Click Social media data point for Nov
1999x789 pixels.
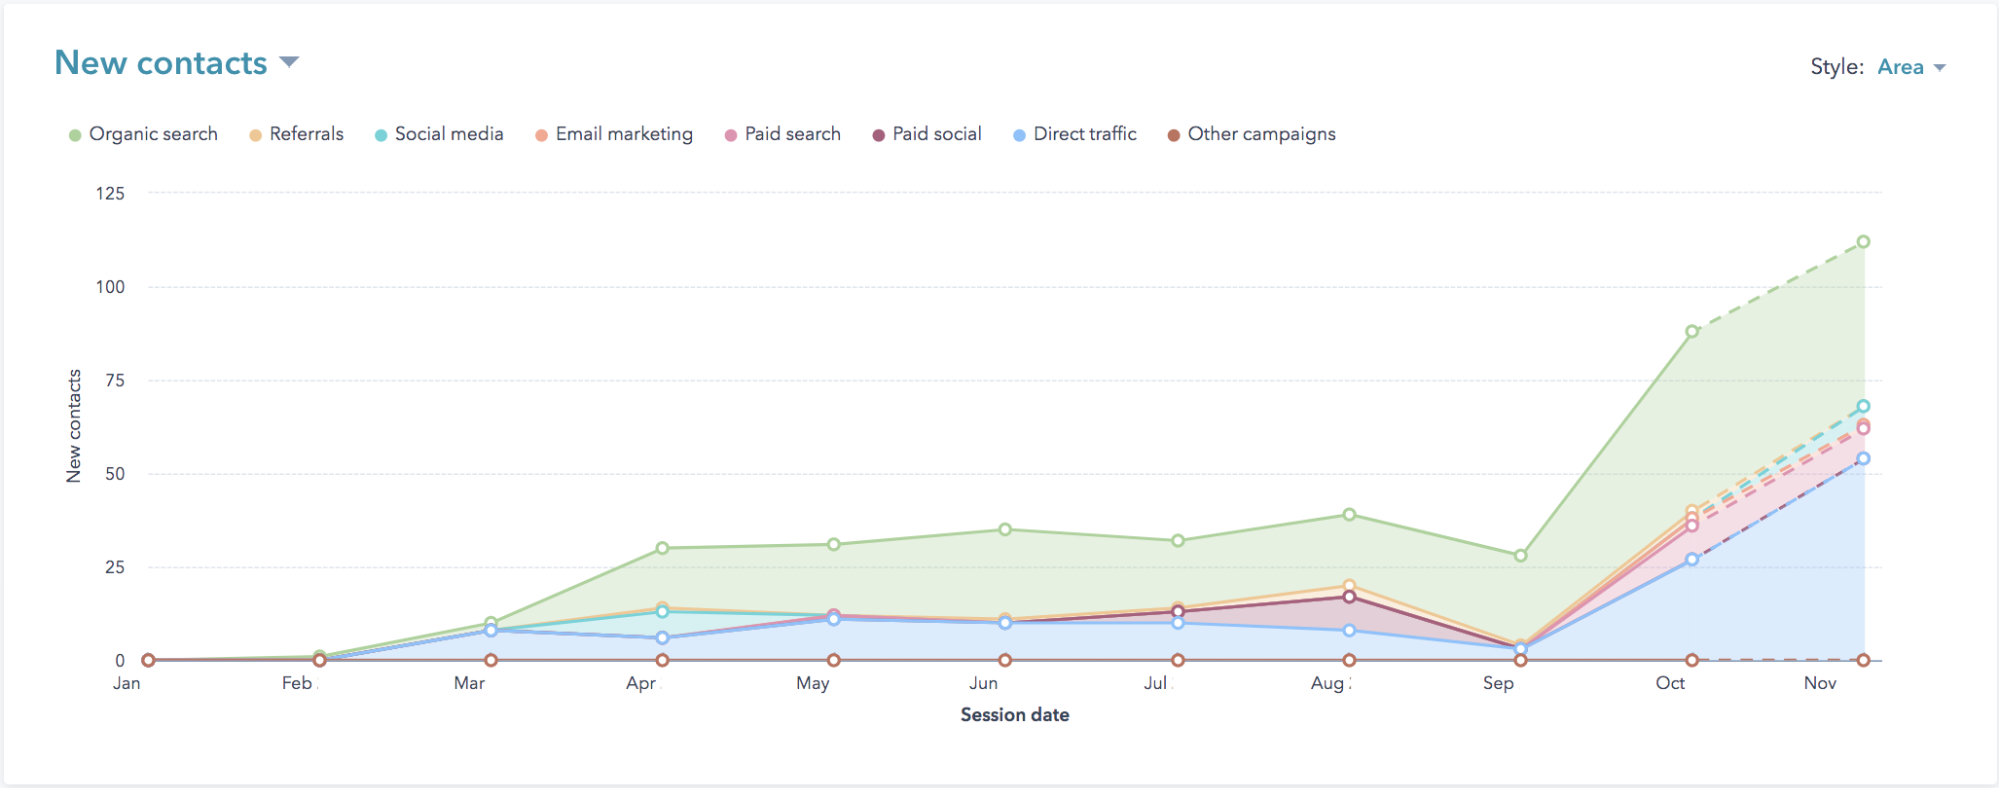point(1863,407)
